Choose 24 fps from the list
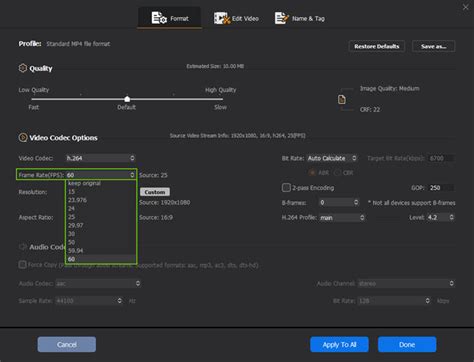This screenshot has width=474, height=362. [x=100, y=208]
